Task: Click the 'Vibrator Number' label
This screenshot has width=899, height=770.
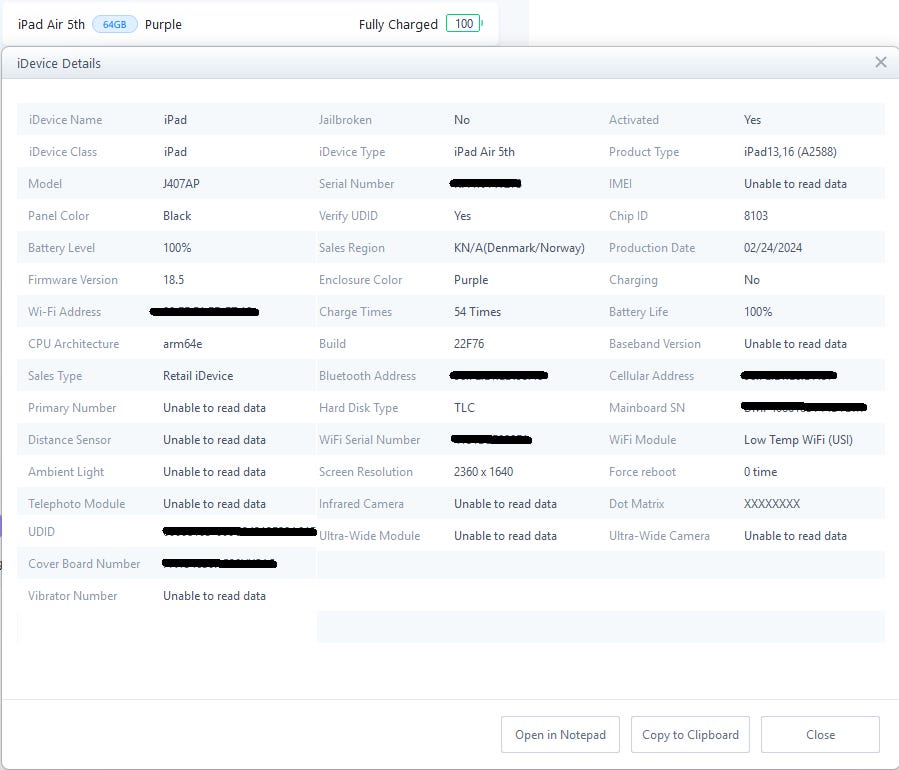Action: click(73, 596)
